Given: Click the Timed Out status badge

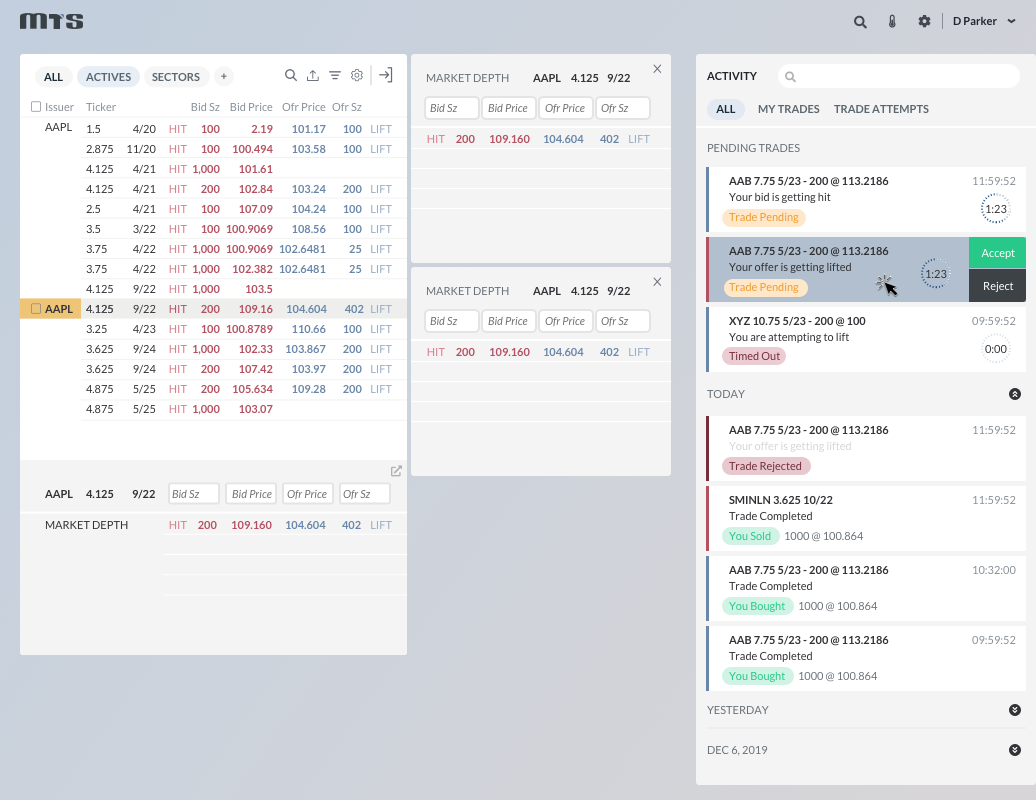Looking at the screenshot, I should point(754,356).
